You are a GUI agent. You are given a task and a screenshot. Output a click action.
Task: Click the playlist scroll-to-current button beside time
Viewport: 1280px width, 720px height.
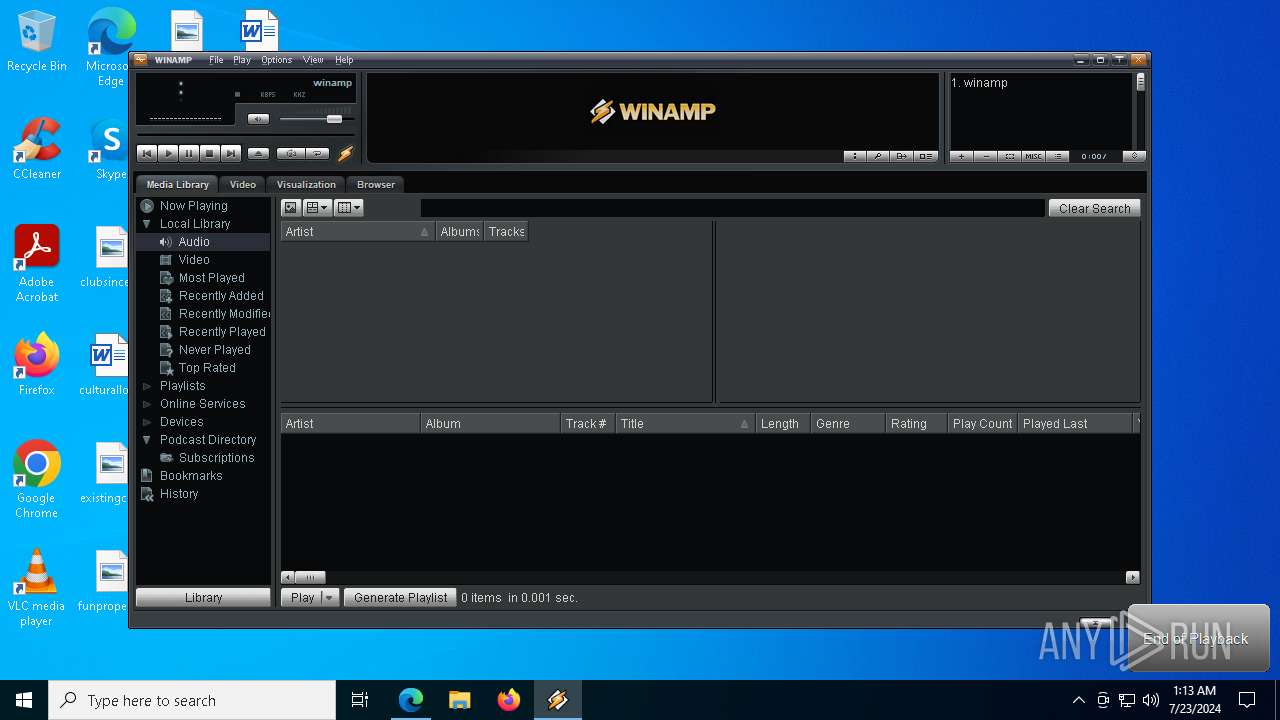coord(1134,156)
